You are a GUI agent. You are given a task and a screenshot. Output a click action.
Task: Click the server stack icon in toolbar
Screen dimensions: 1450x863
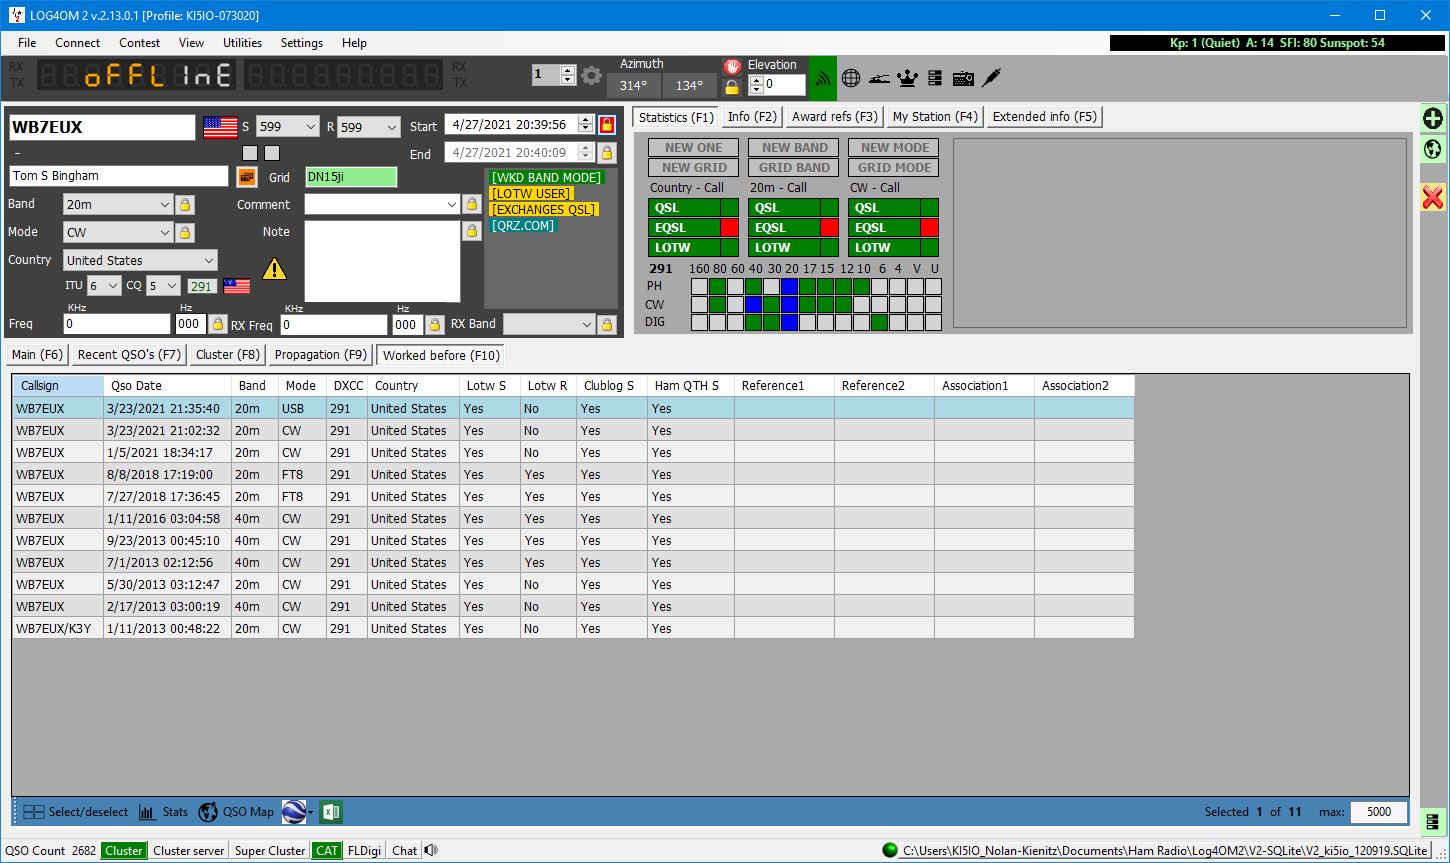tap(935, 77)
